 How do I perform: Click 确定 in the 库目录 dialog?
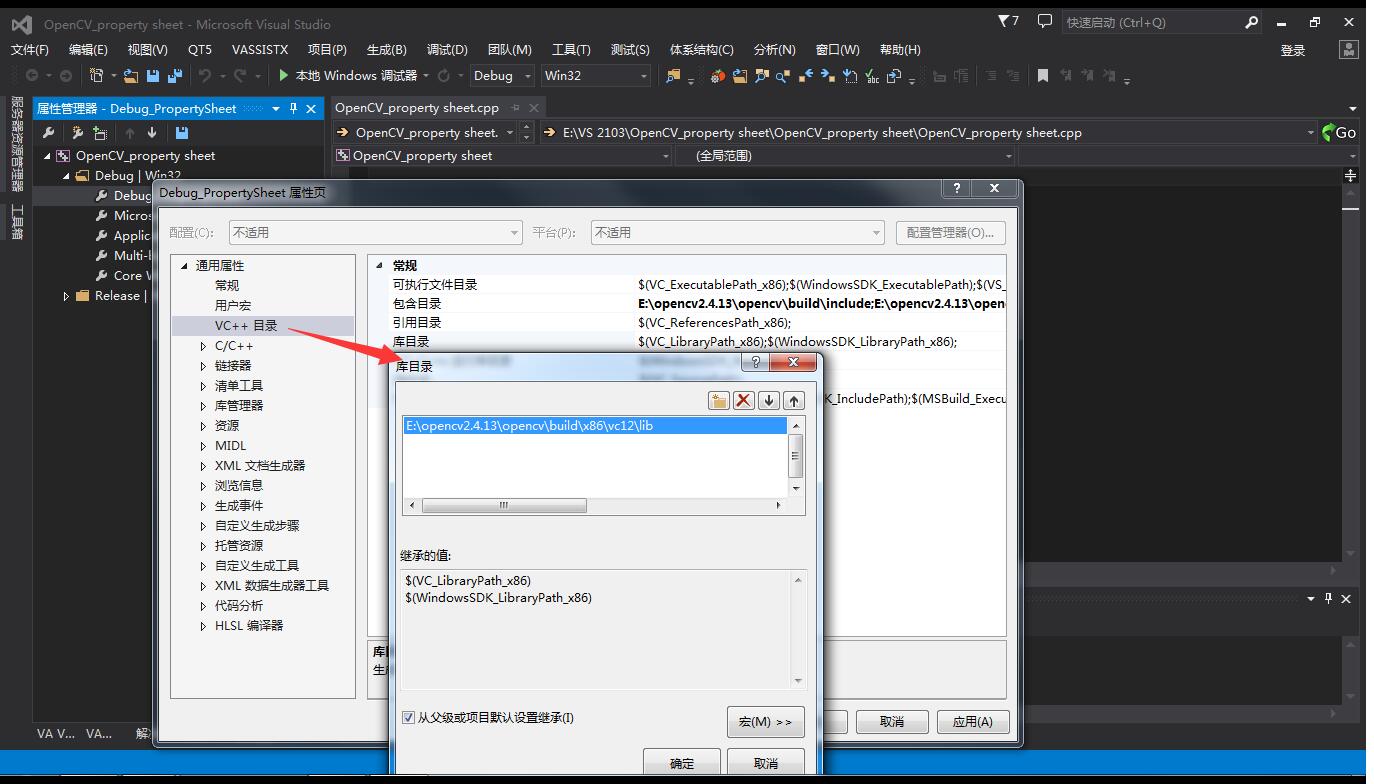click(682, 763)
